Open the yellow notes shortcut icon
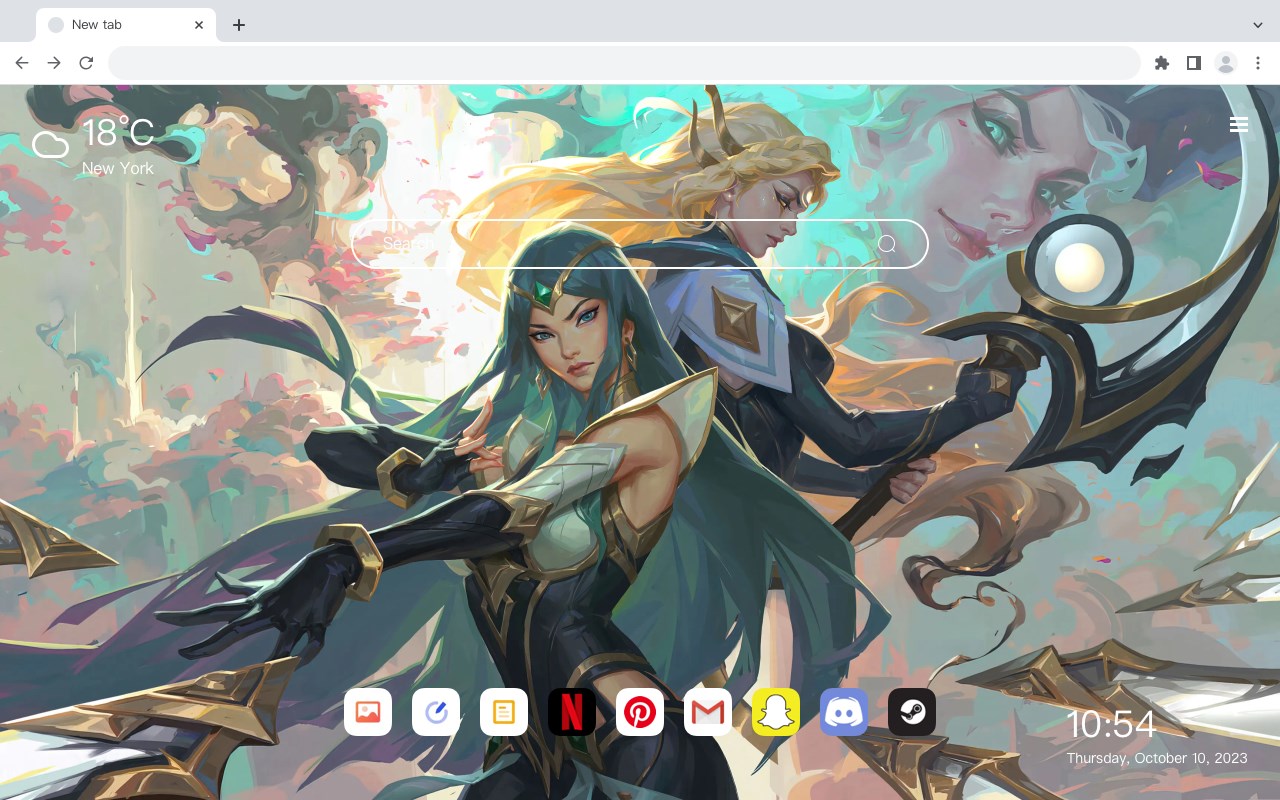Screen dimensions: 1280x800 (504, 712)
